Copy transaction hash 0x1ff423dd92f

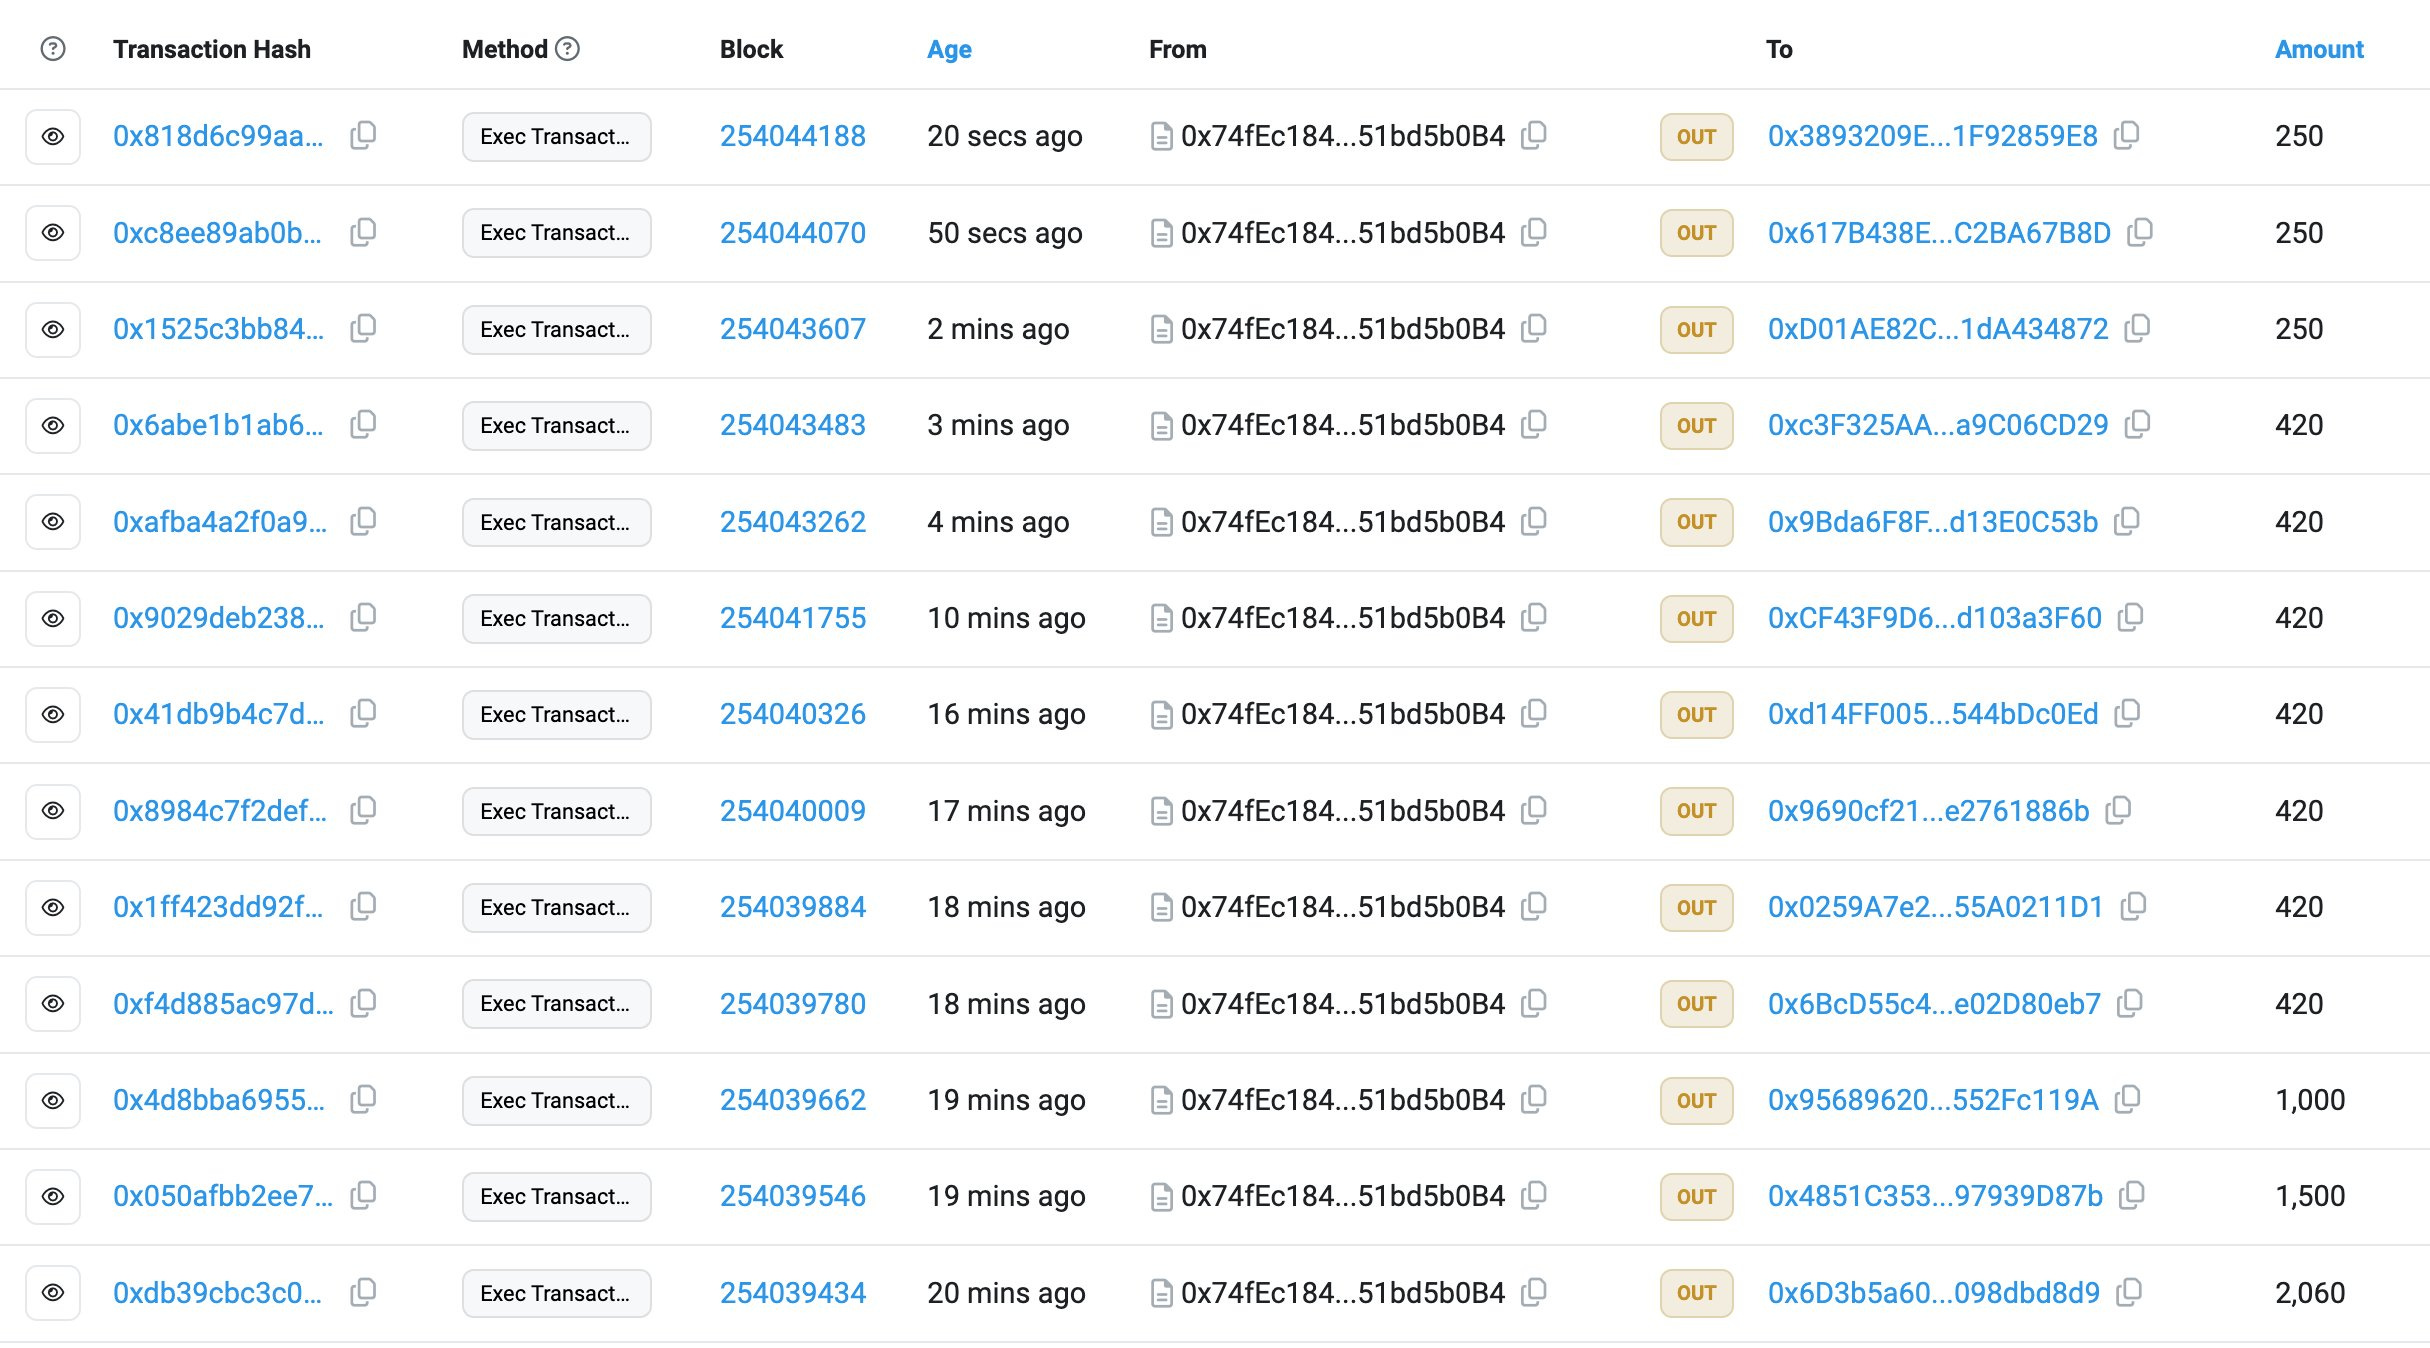(x=363, y=907)
